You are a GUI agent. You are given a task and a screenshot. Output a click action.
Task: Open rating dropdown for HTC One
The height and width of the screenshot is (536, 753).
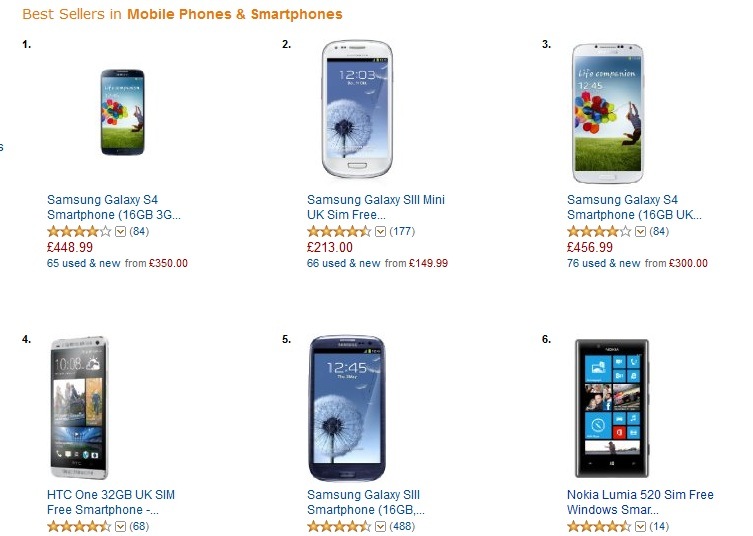120,526
